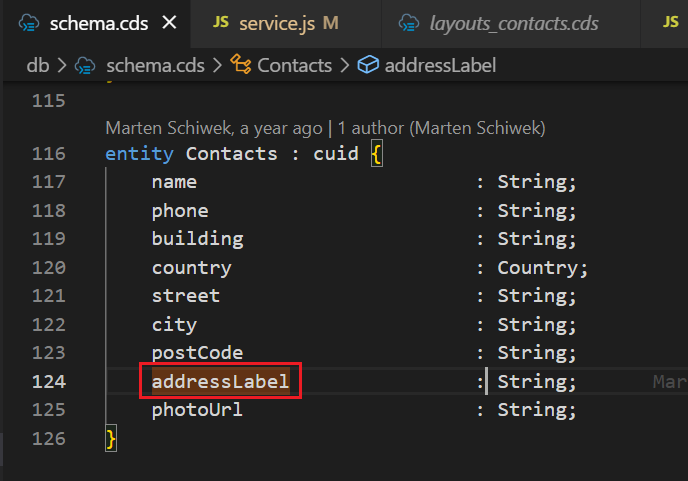Click the inline blame text on line 124

[x=670, y=382]
